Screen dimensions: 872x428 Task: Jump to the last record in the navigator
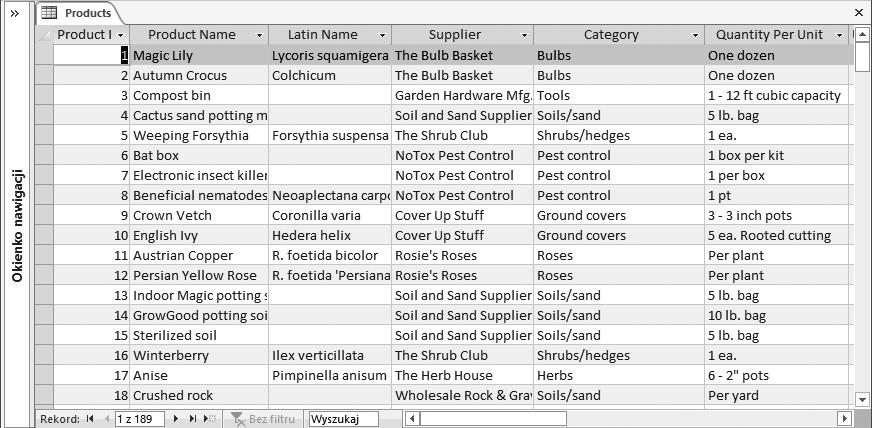point(192,419)
